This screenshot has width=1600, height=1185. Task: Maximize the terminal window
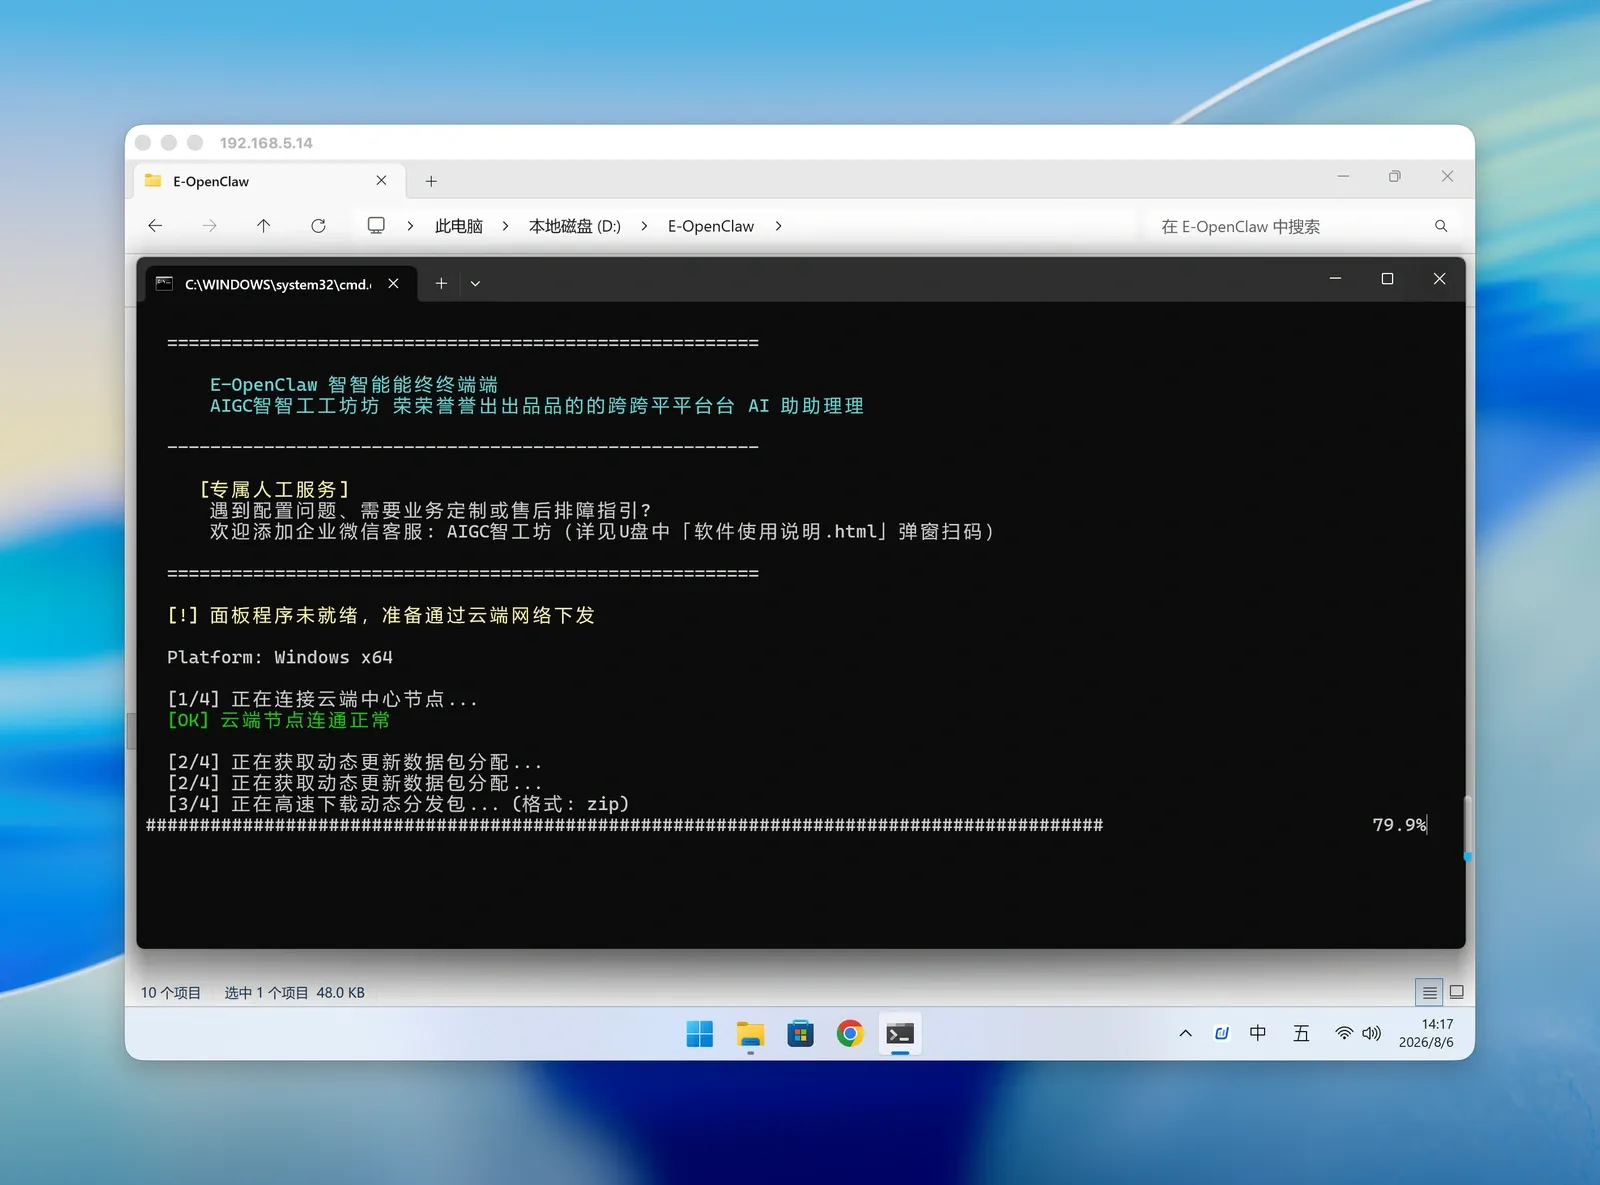1387,278
